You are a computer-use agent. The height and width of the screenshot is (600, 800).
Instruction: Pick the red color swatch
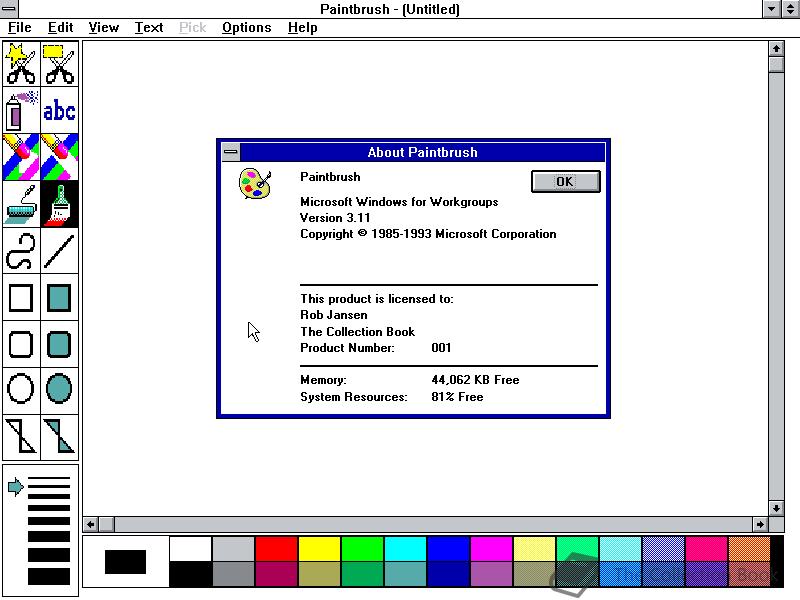276,548
